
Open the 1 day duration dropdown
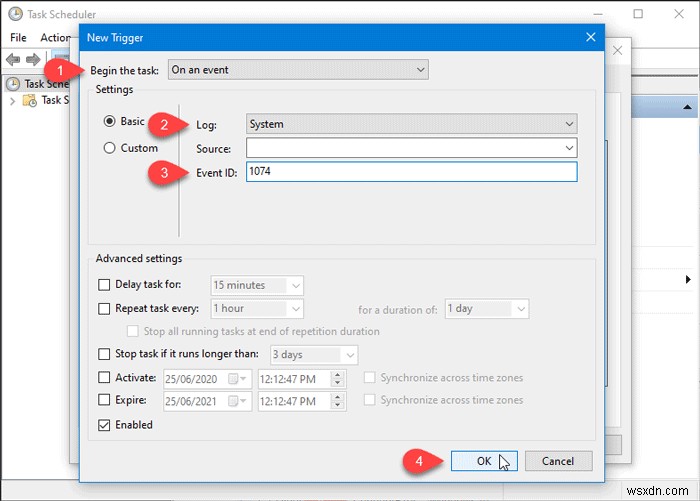click(487, 309)
